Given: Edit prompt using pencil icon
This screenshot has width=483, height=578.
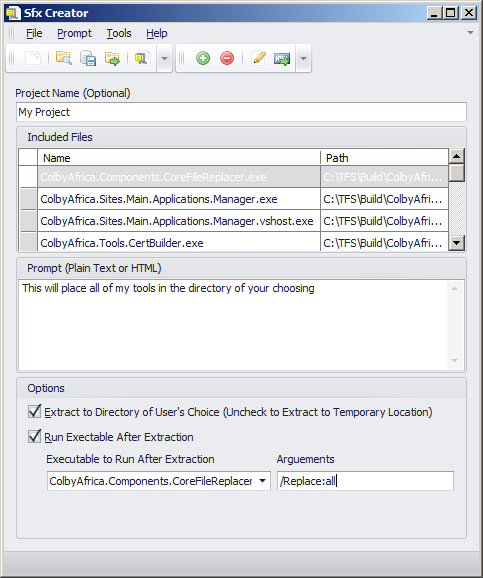Looking at the screenshot, I should pyautogui.click(x=258, y=58).
